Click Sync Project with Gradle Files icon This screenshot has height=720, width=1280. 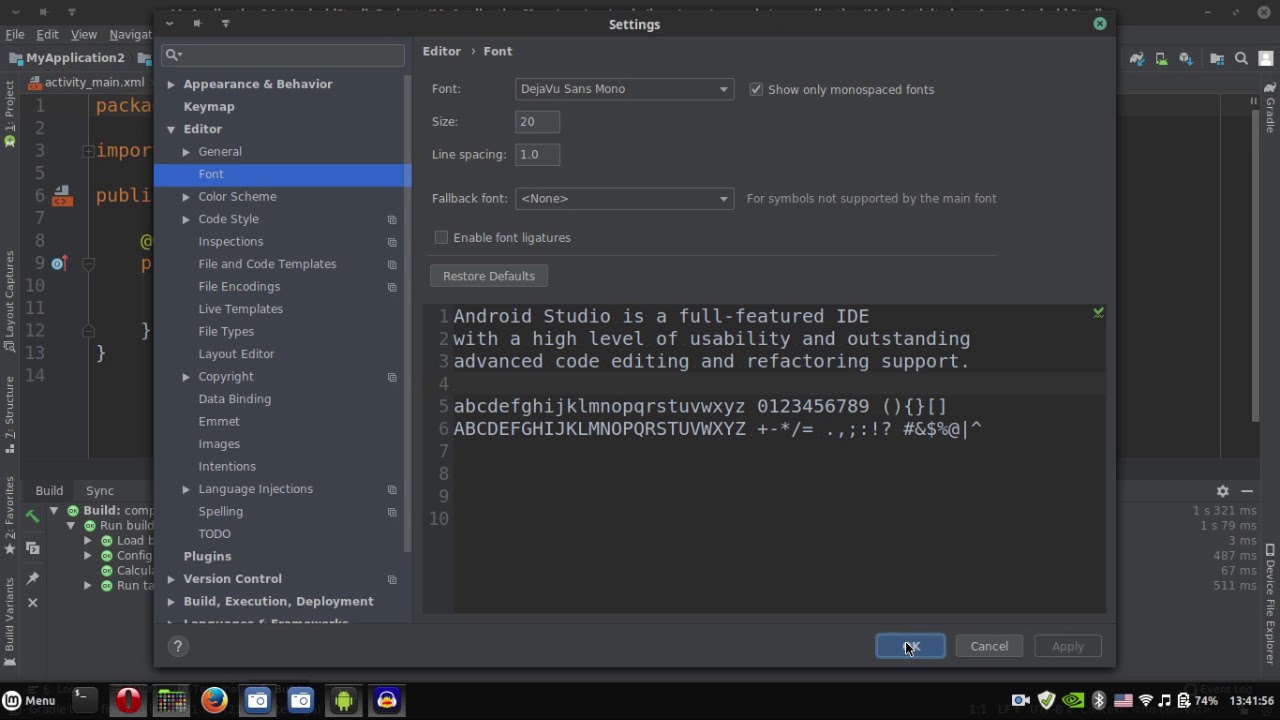1139,59
